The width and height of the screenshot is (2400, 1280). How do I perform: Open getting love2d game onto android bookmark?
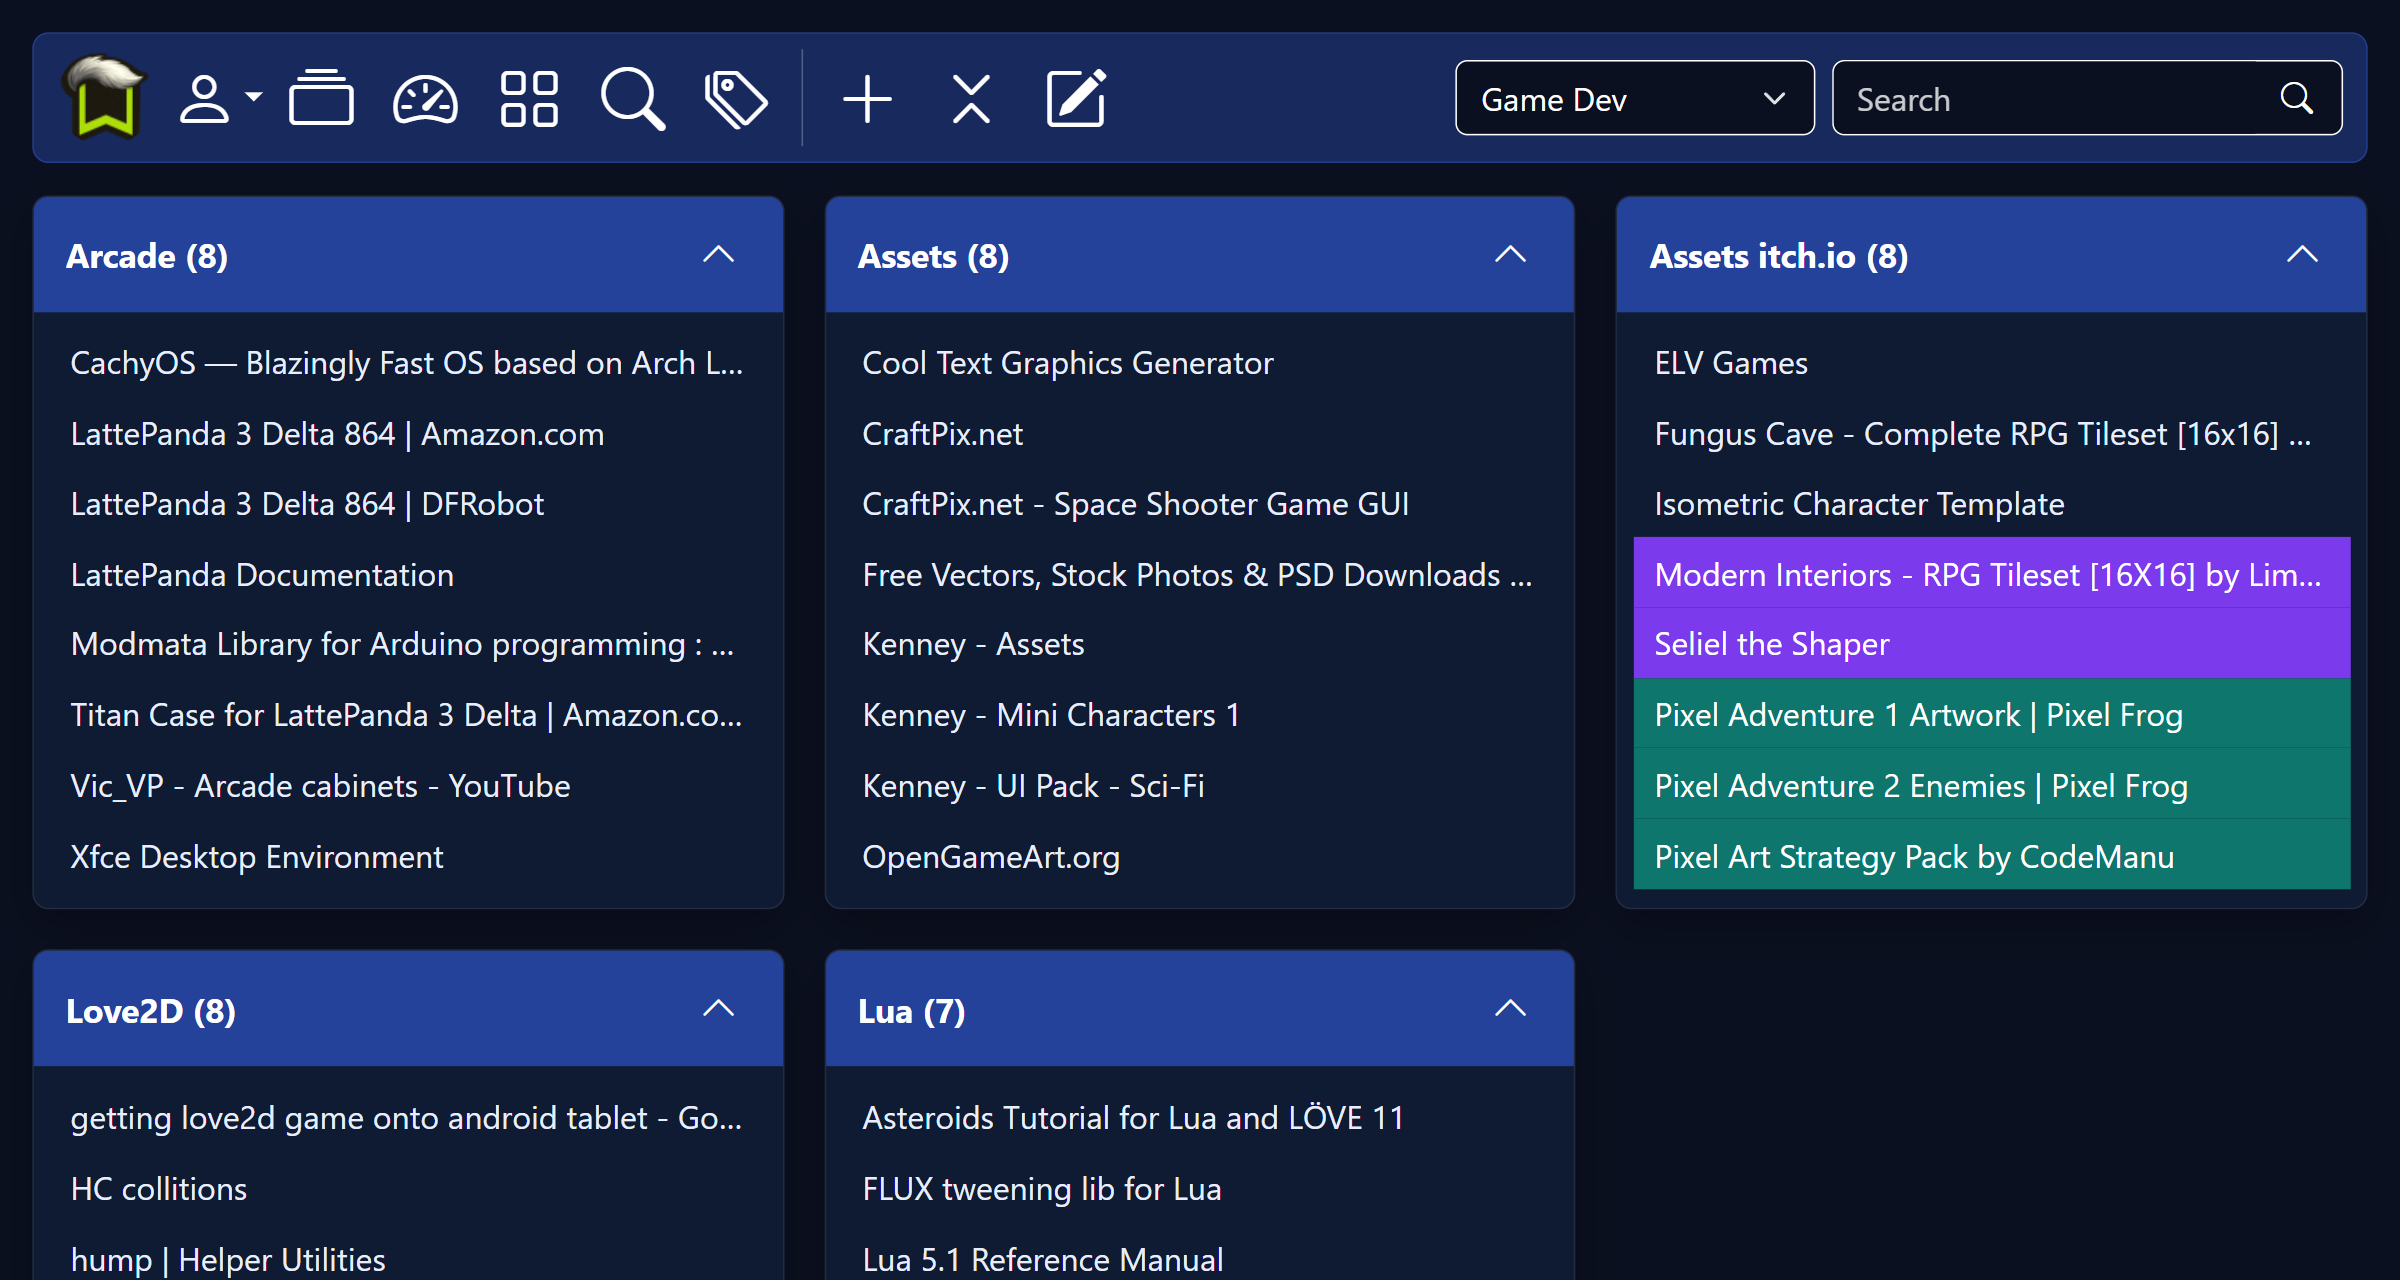[x=406, y=1118]
